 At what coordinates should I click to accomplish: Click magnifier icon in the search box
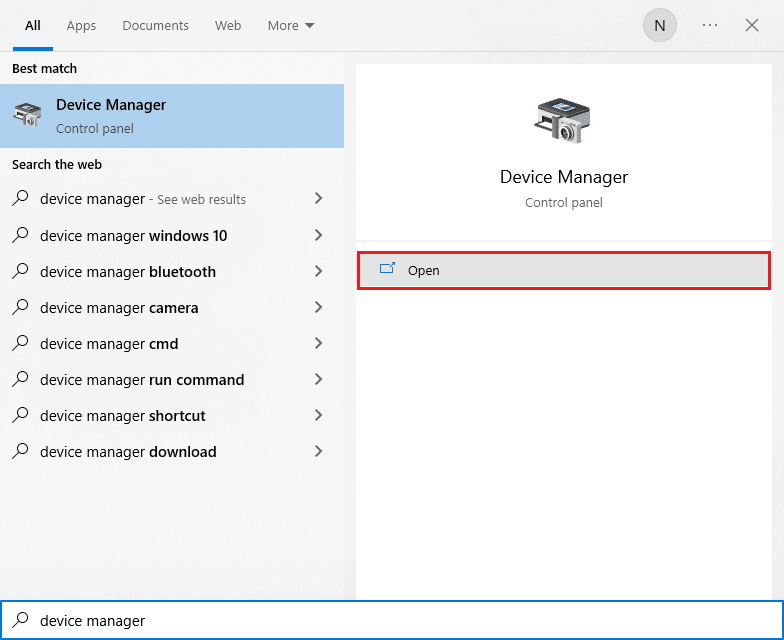(x=20, y=620)
